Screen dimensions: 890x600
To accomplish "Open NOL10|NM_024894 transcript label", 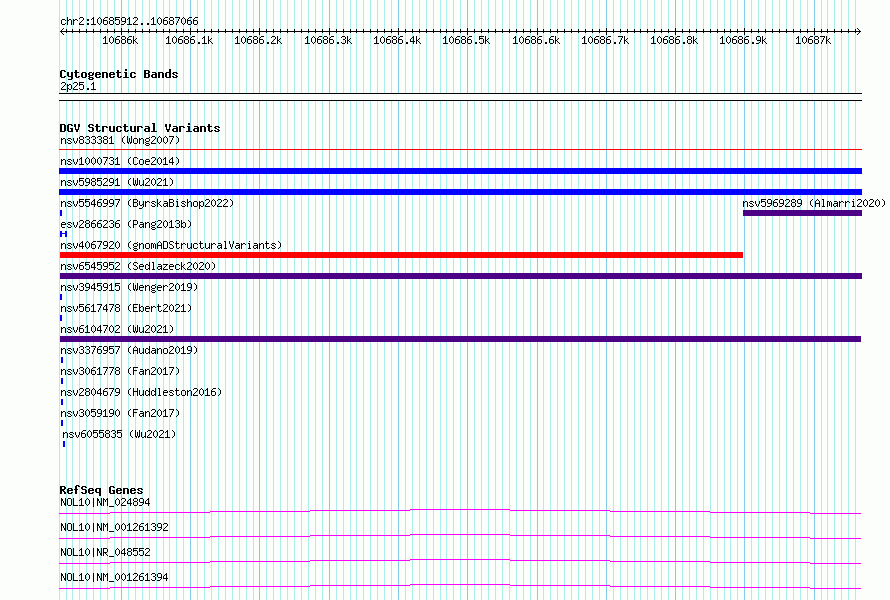I will (105, 502).
